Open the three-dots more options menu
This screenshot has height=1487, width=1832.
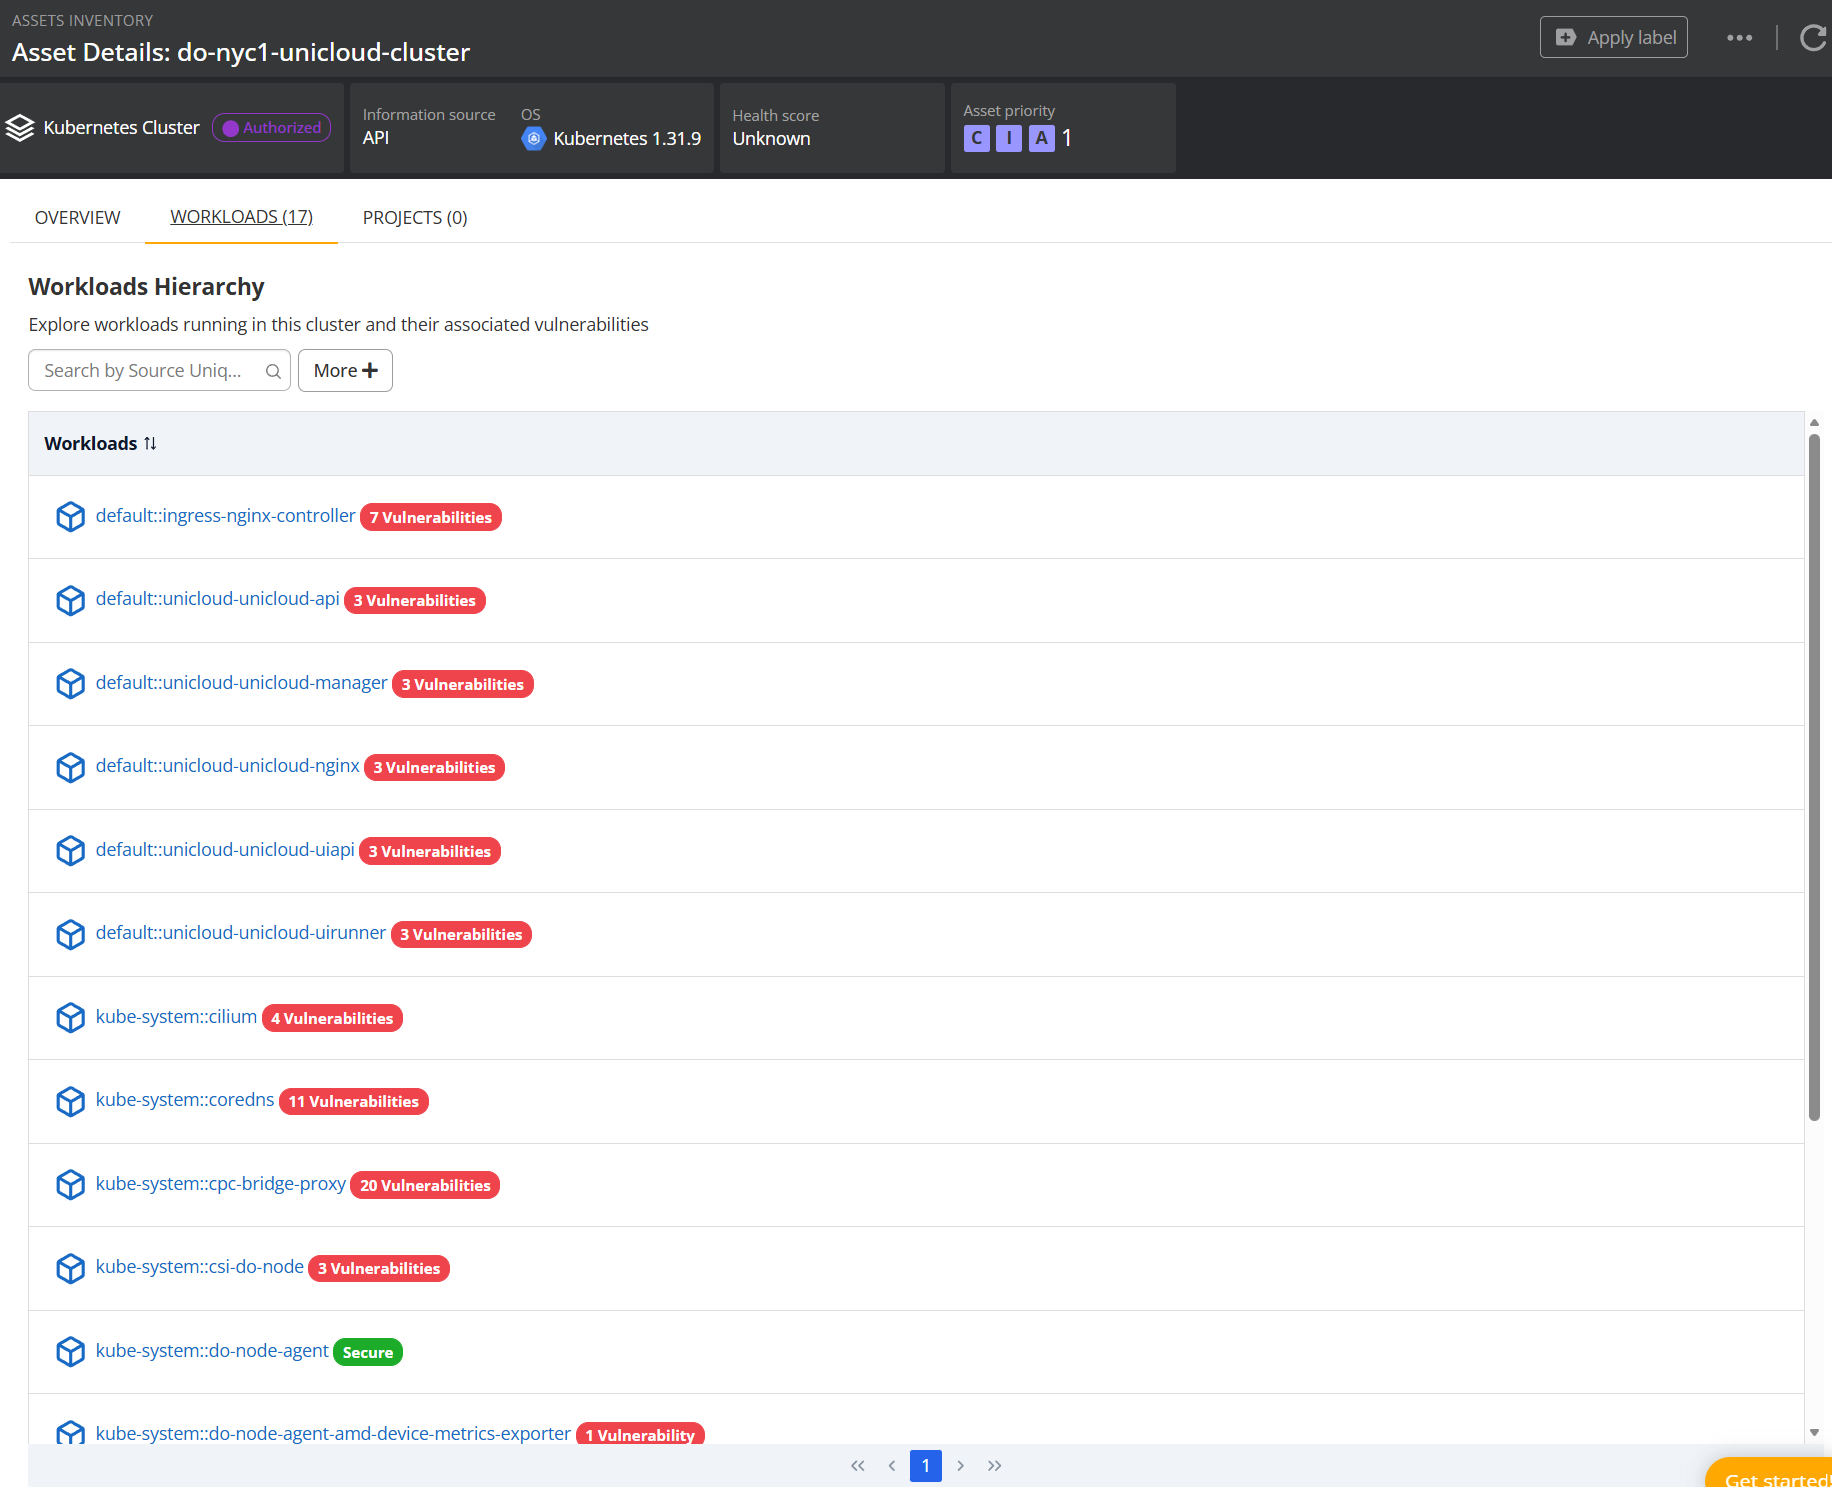pyautogui.click(x=1739, y=38)
